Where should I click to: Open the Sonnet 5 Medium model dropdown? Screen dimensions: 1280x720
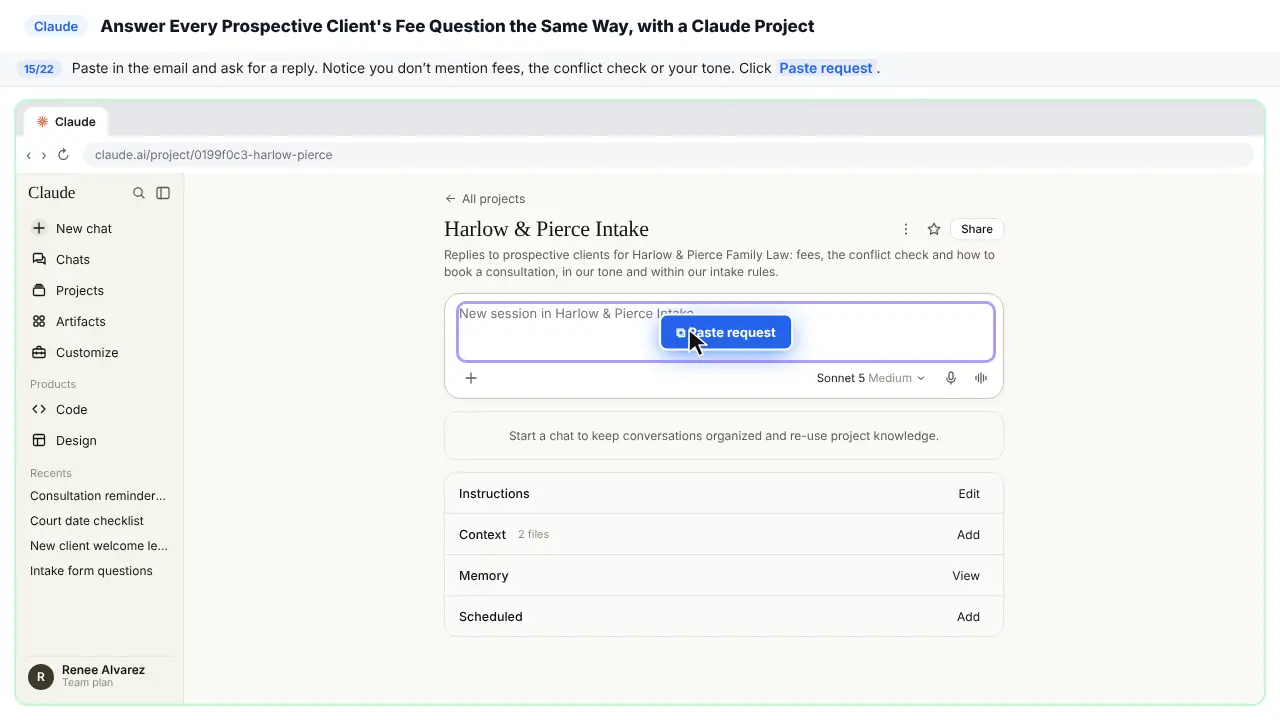(871, 378)
